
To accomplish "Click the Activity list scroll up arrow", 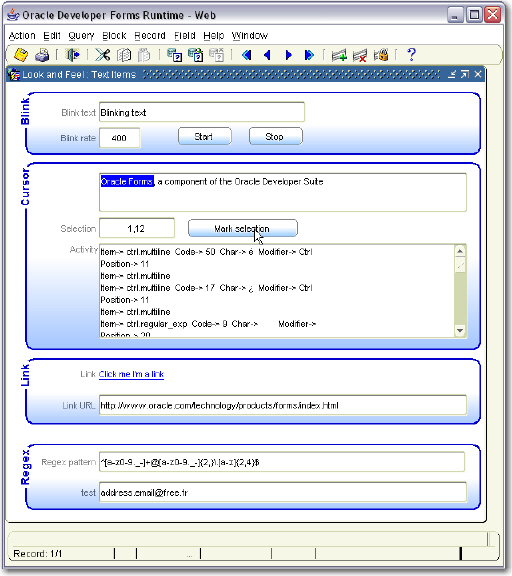I will click(460, 251).
